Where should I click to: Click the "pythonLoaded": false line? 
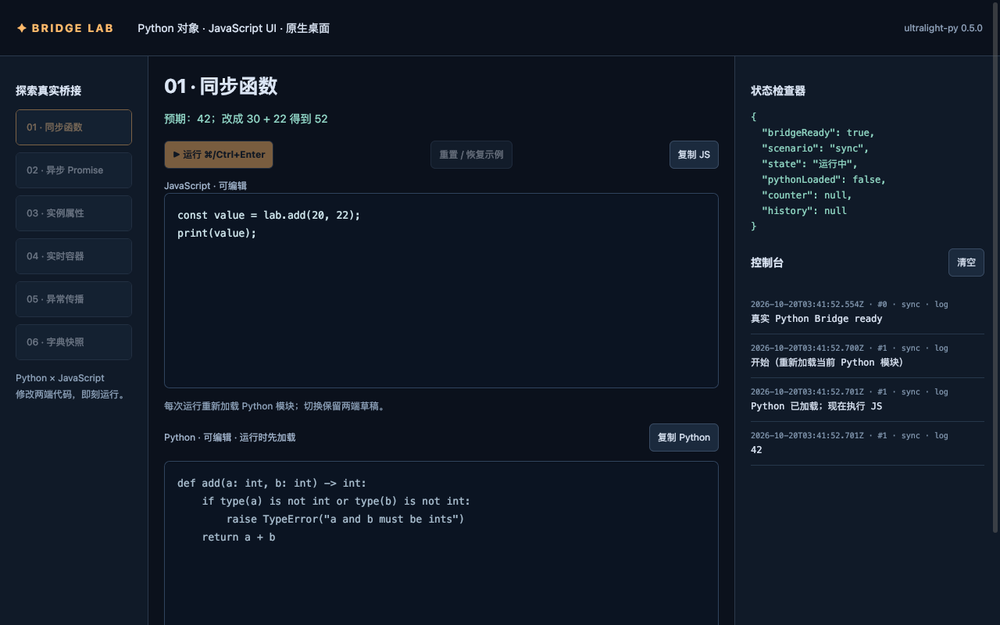823,179
